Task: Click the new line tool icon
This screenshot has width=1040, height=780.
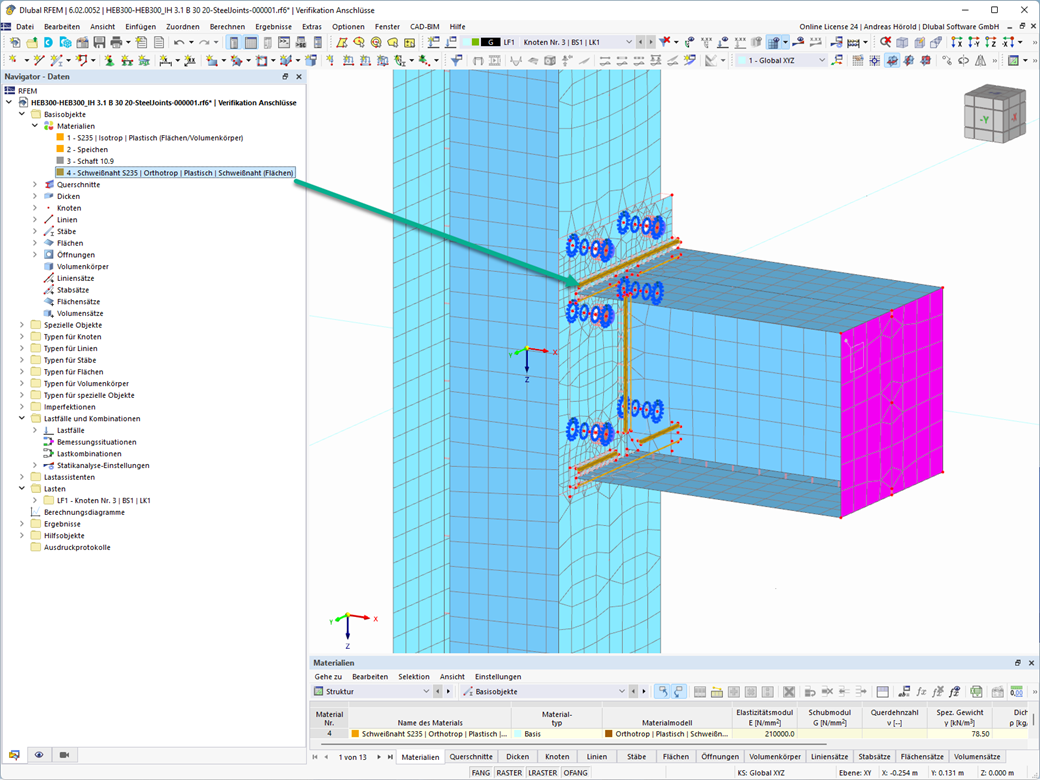Action: tap(39, 60)
